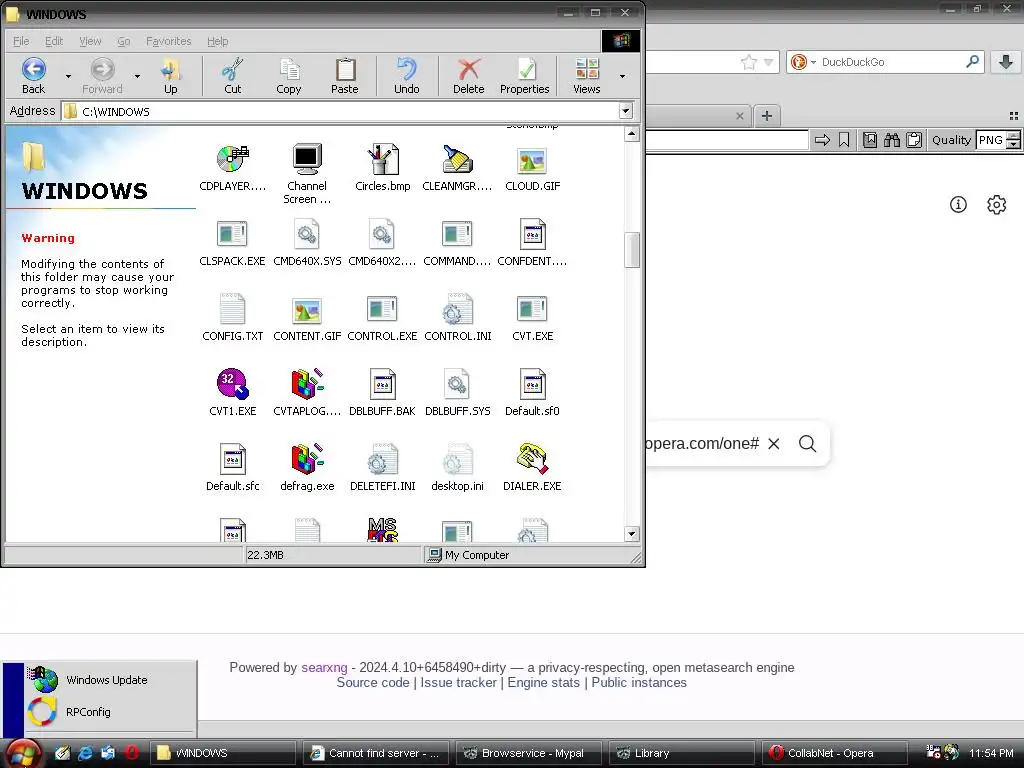
Task: Click the Undo toolbar button
Action: (x=407, y=76)
